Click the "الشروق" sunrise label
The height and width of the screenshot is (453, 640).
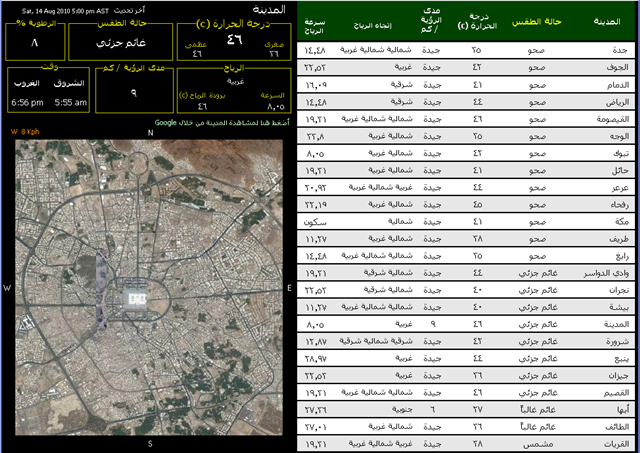pyautogui.click(x=69, y=83)
